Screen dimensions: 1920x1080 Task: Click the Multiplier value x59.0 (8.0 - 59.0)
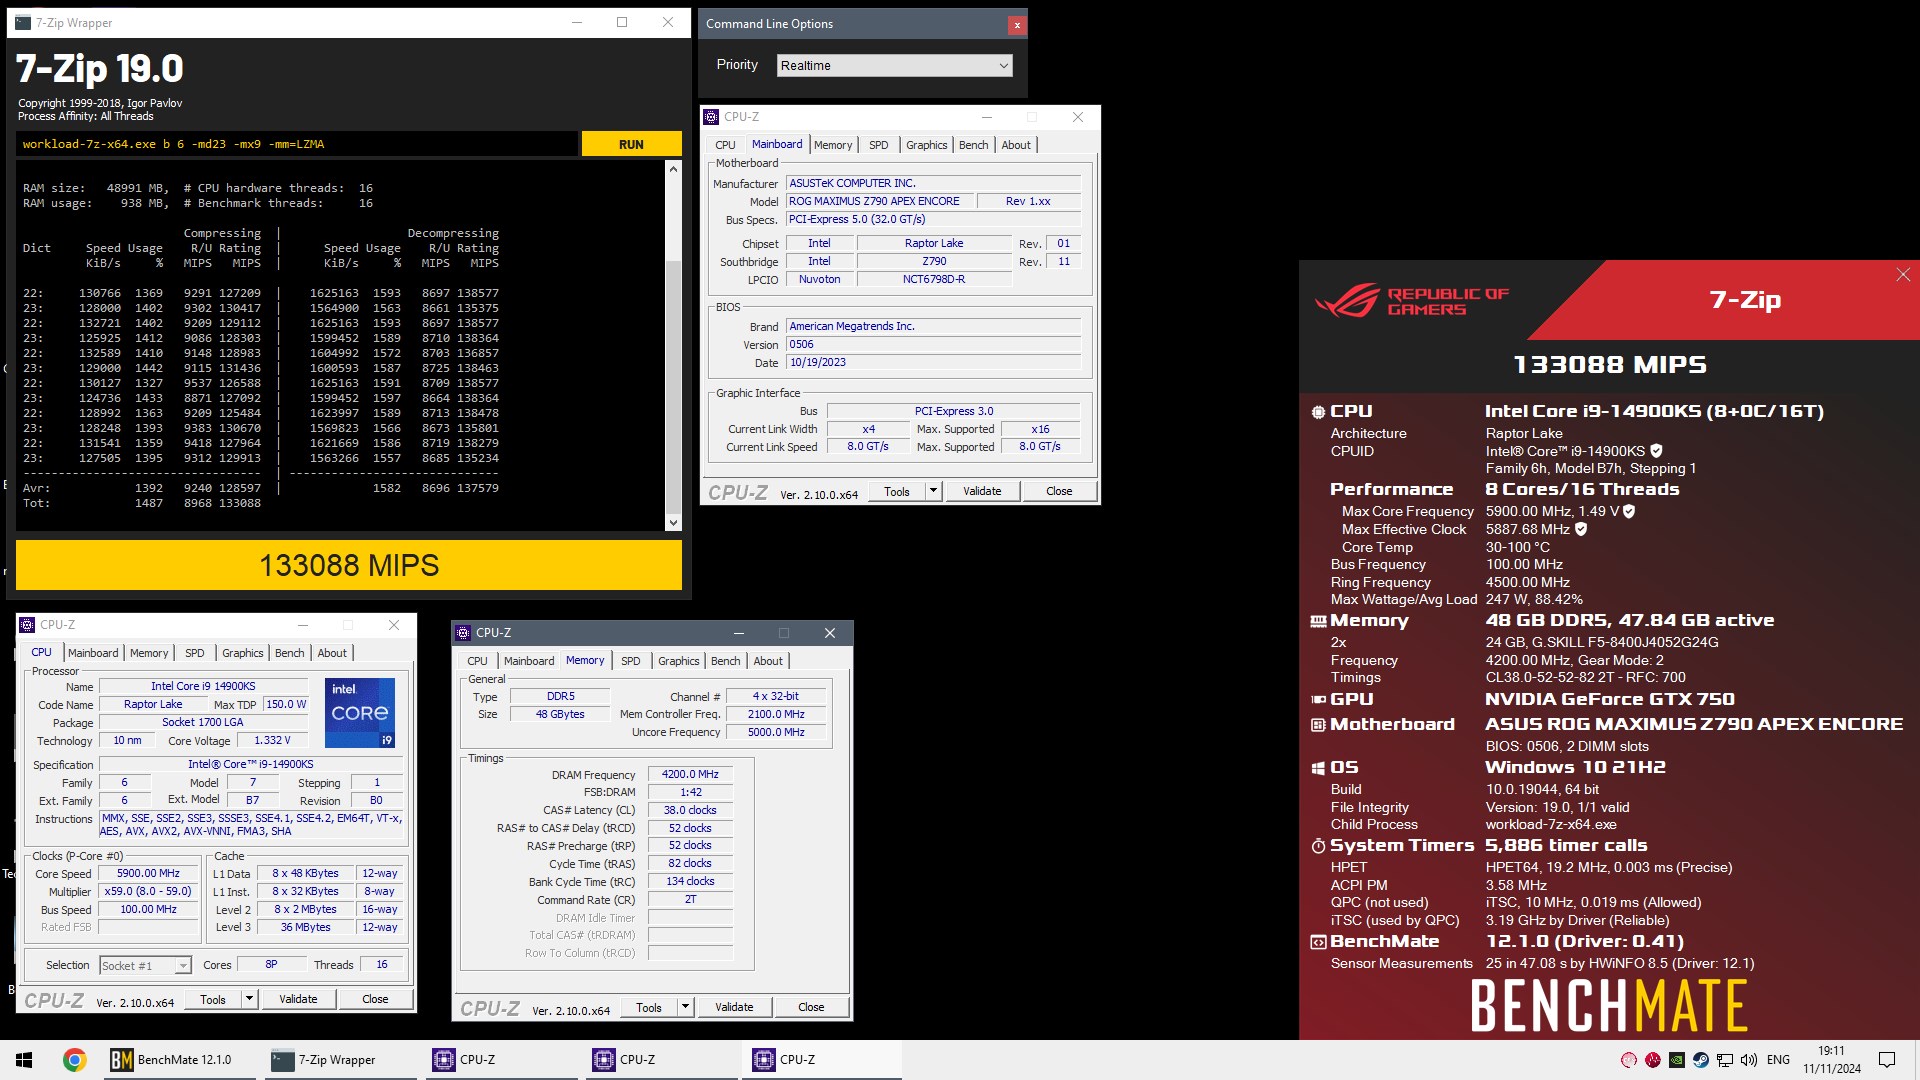tap(148, 891)
